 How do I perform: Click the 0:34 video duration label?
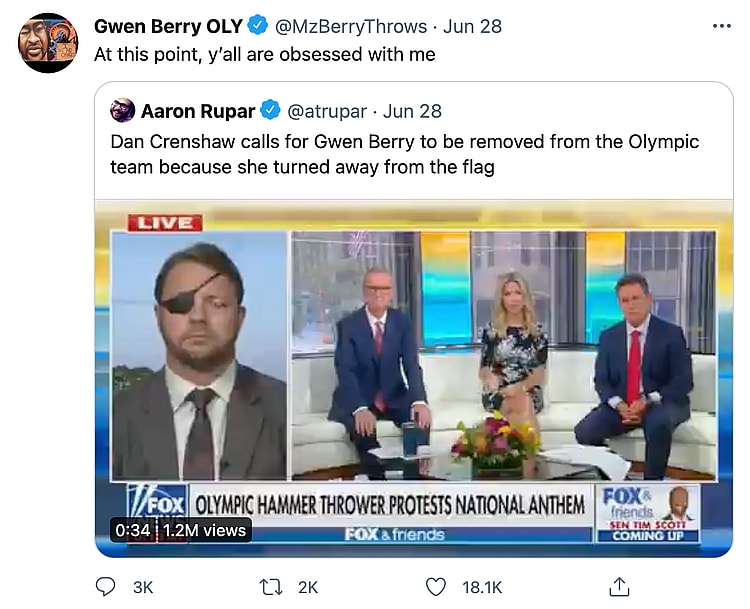pyautogui.click(x=133, y=531)
